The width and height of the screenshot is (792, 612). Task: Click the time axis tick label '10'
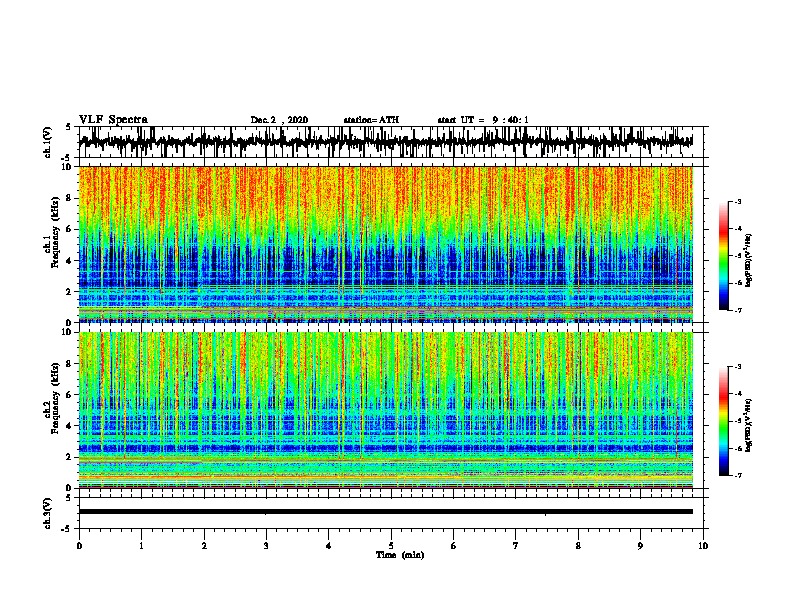coord(703,546)
